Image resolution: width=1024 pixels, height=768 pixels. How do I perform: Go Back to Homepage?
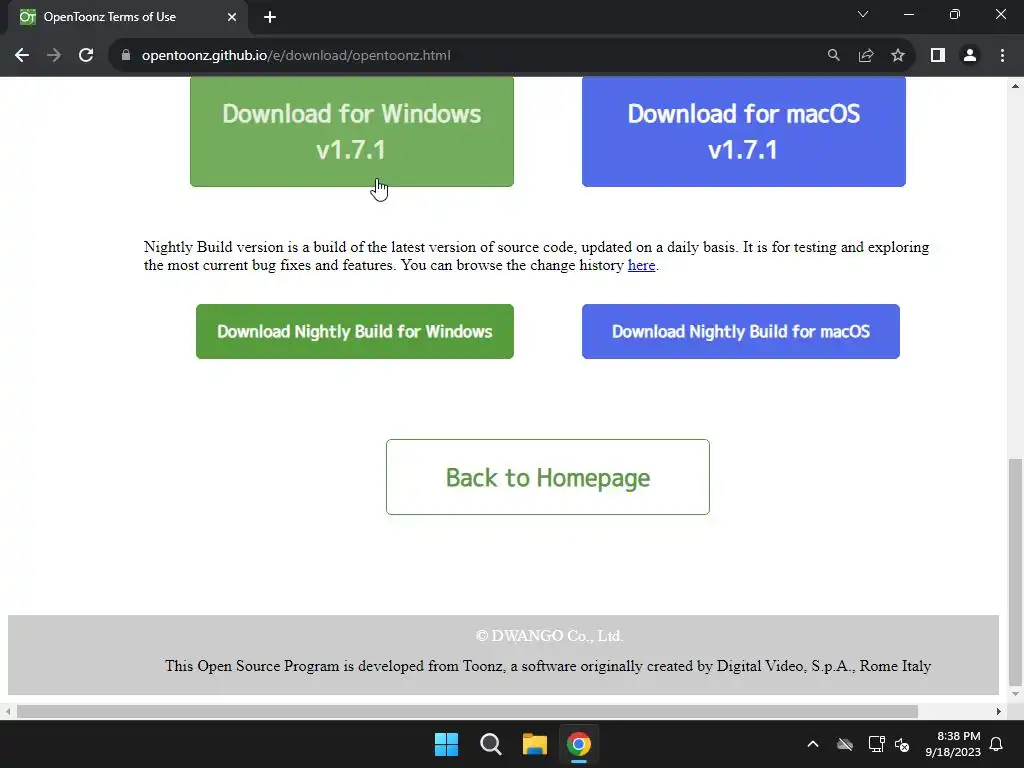548,477
